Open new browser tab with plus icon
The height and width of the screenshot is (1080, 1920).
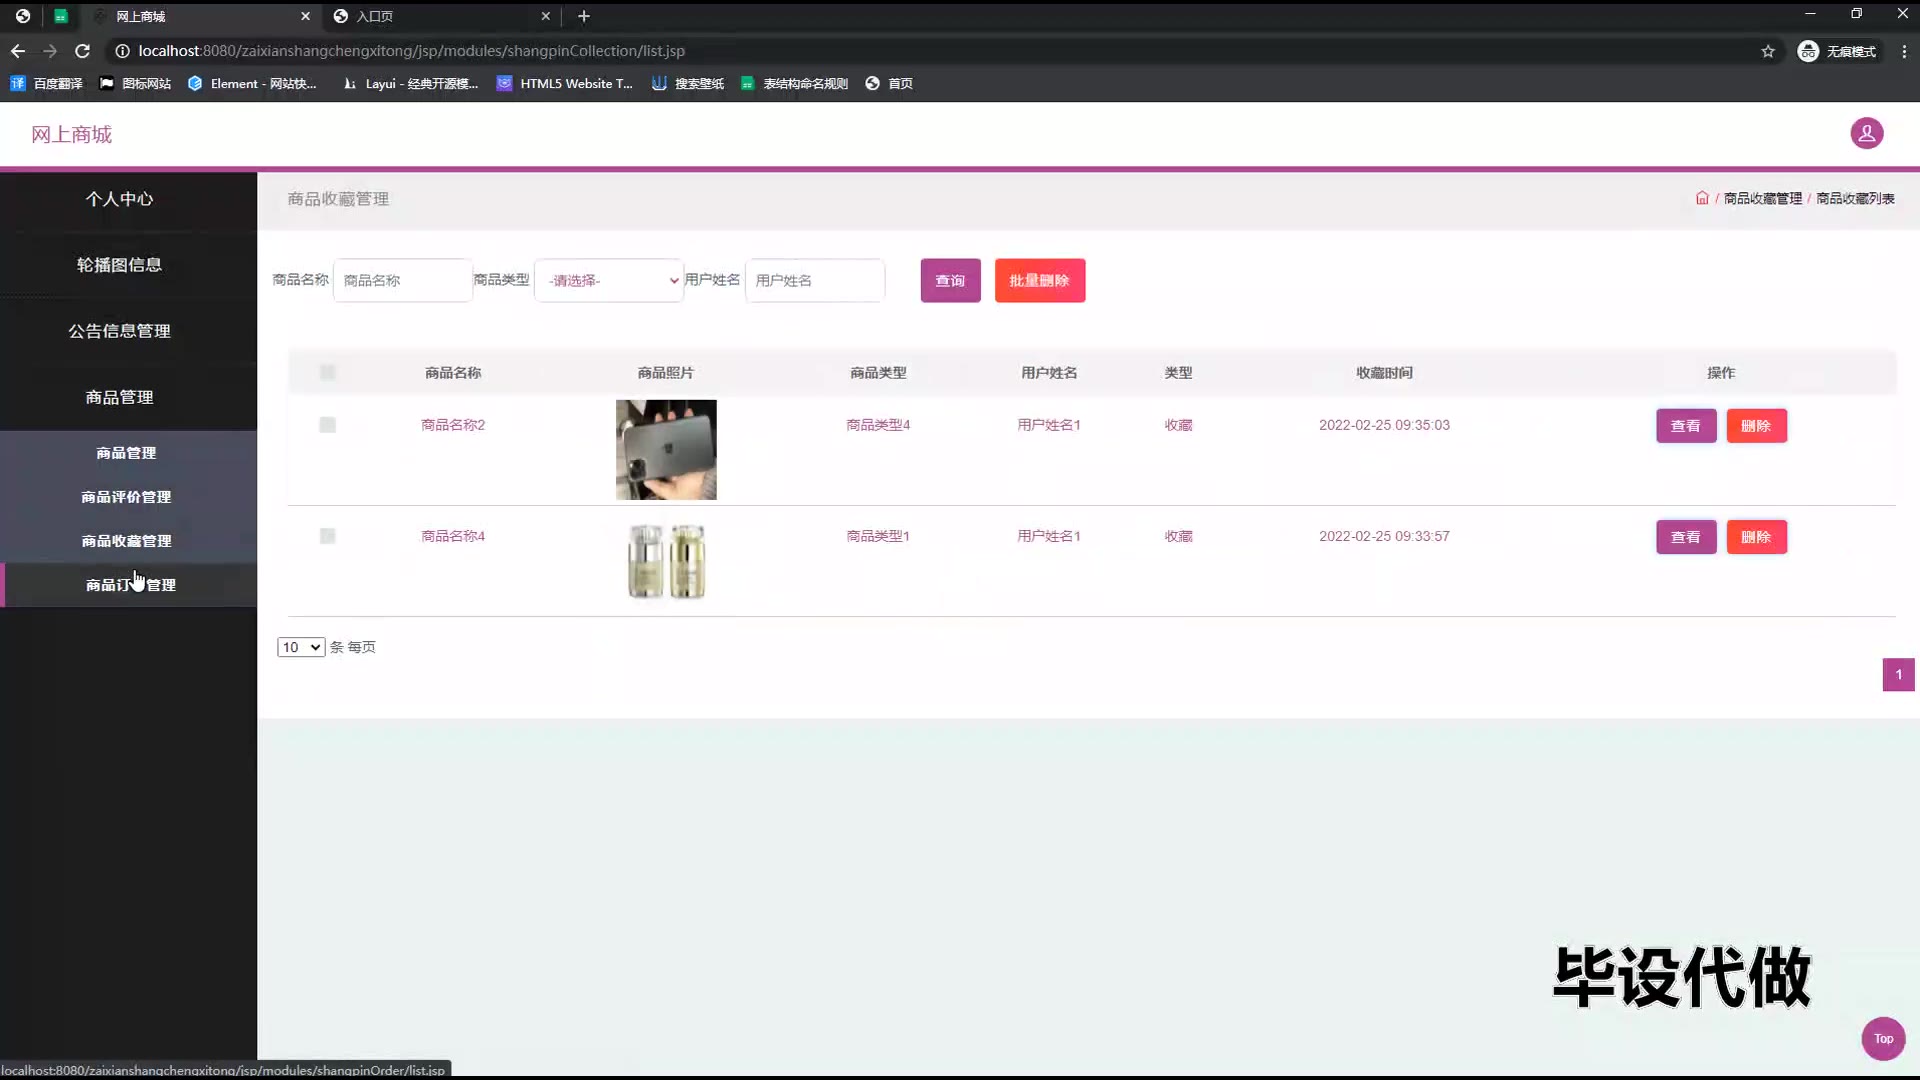tap(584, 16)
